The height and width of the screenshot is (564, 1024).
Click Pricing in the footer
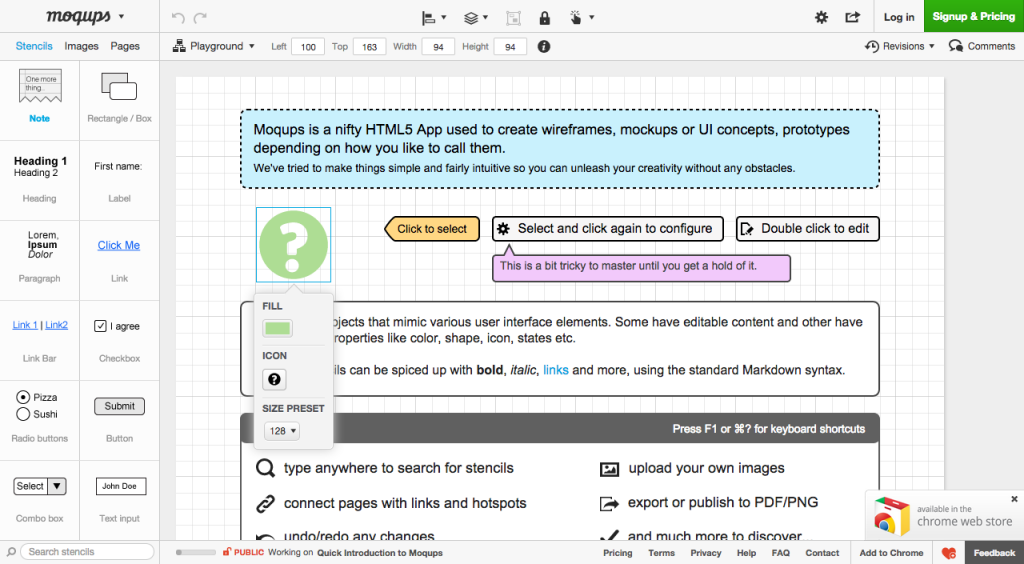[618, 553]
